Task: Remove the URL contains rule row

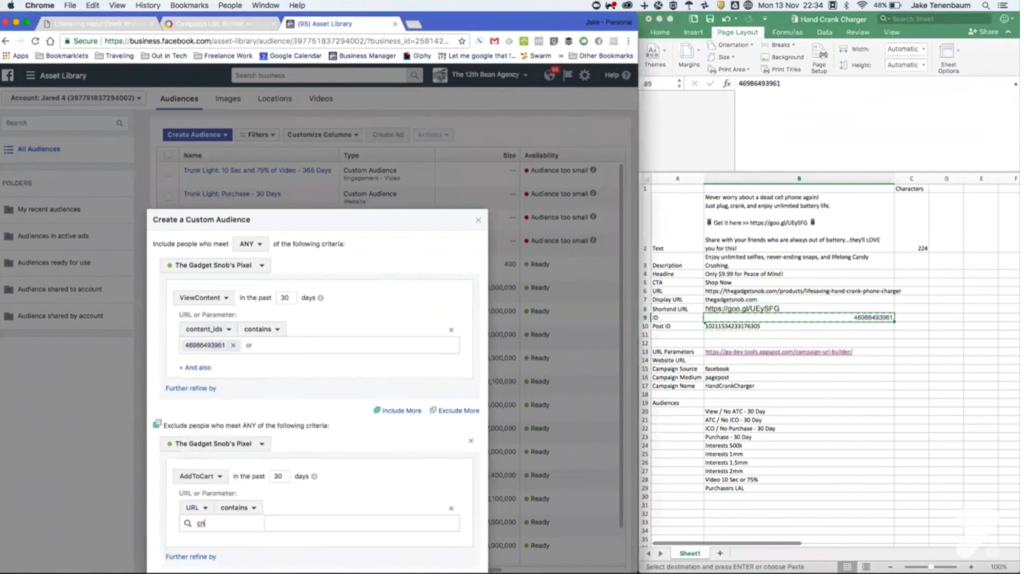Action: [451, 508]
